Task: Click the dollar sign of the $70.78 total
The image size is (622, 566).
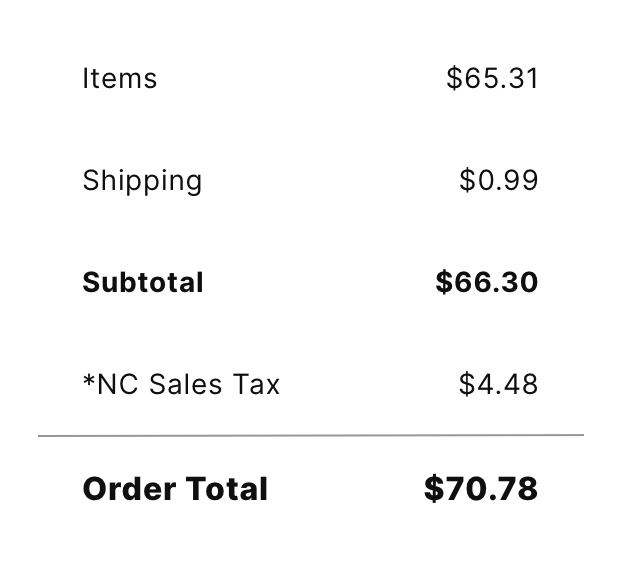Action: [434, 488]
